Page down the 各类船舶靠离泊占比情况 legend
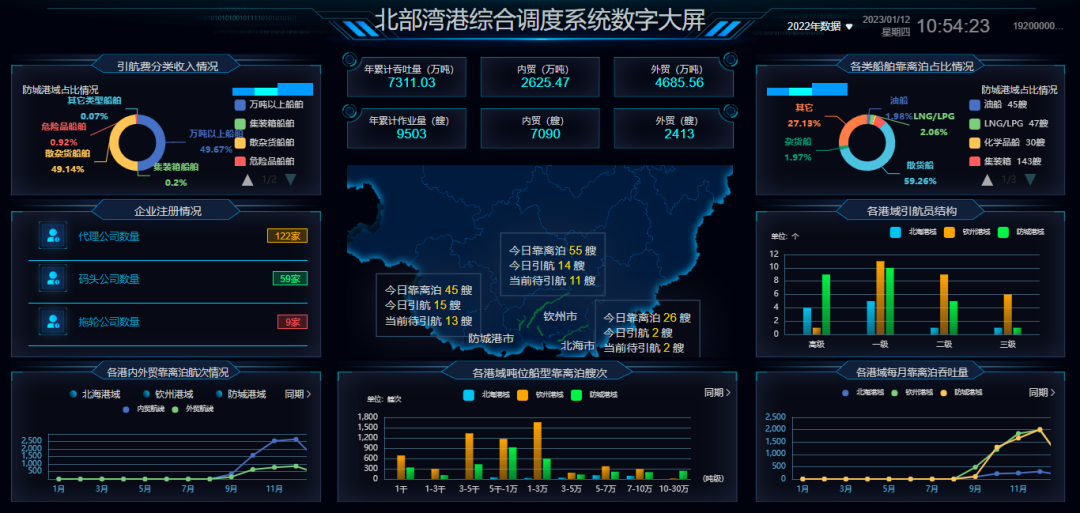 tap(1030, 180)
